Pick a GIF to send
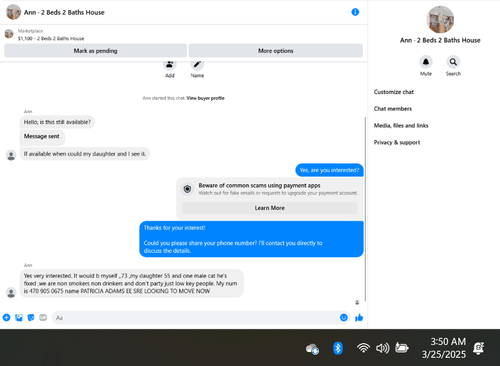500x366 pixels. [x=43, y=317]
